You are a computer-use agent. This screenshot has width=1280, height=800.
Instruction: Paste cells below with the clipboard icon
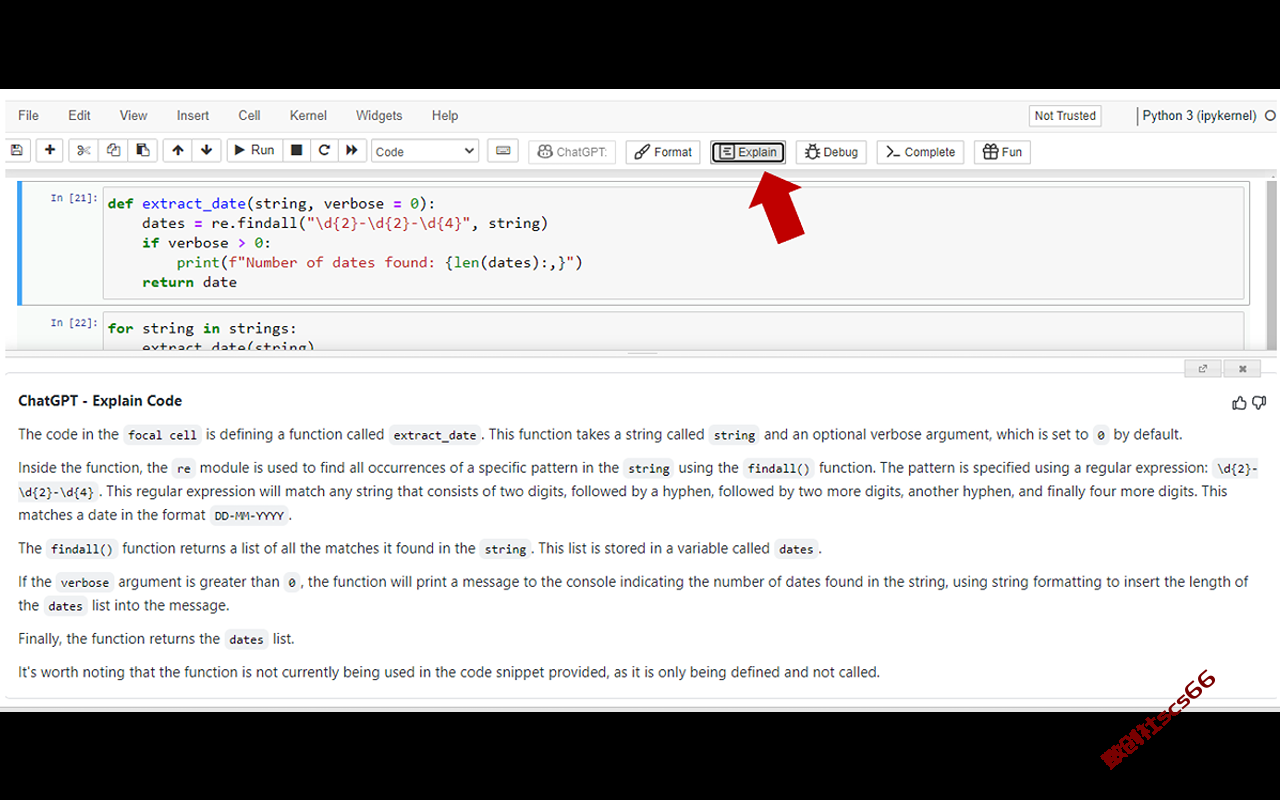pos(142,151)
